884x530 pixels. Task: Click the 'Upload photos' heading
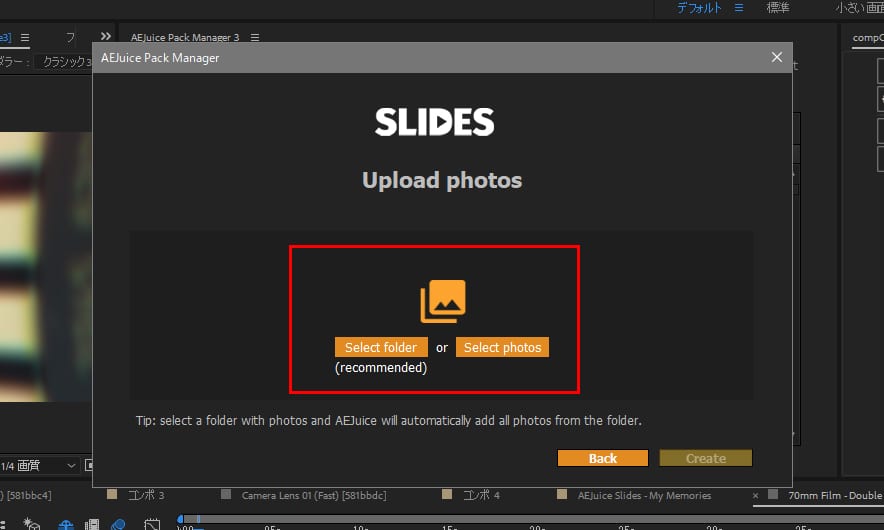pyautogui.click(x=442, y=180)
